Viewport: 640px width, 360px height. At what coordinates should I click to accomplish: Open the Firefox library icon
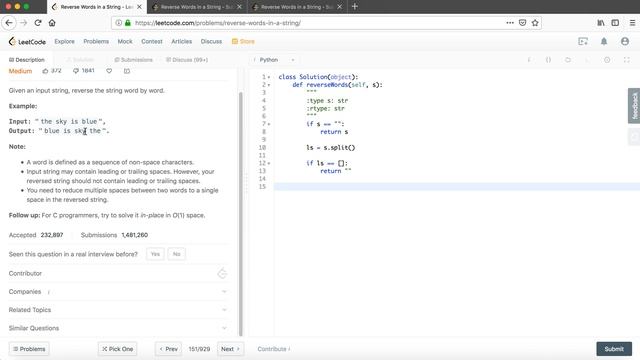click(x=601, y=23)
